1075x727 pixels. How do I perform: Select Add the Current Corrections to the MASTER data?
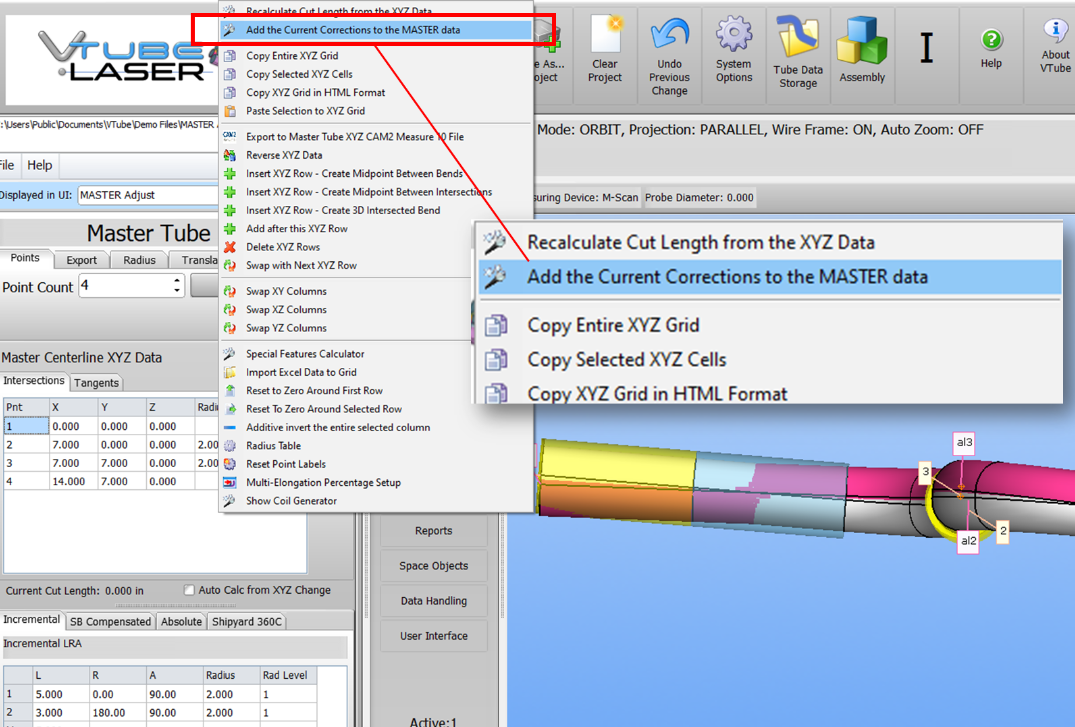(x=375, y=30)
